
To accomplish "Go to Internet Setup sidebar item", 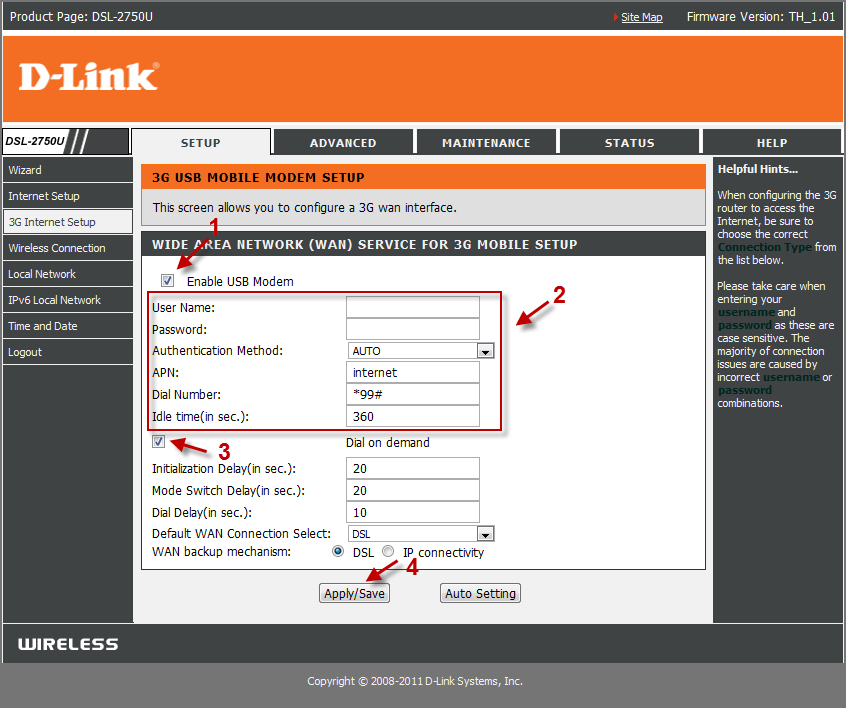I will (68, 196).
